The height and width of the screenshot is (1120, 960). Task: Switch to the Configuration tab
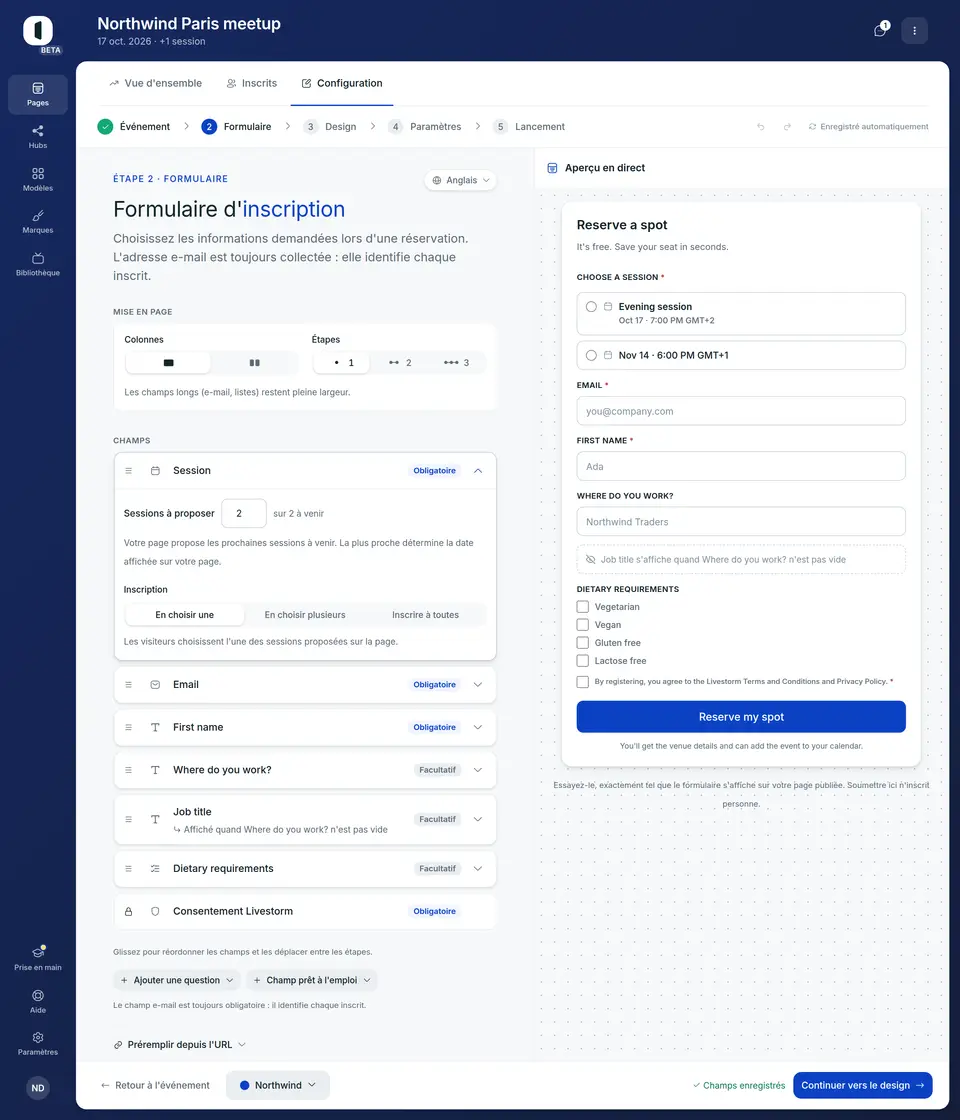[342, 83]
